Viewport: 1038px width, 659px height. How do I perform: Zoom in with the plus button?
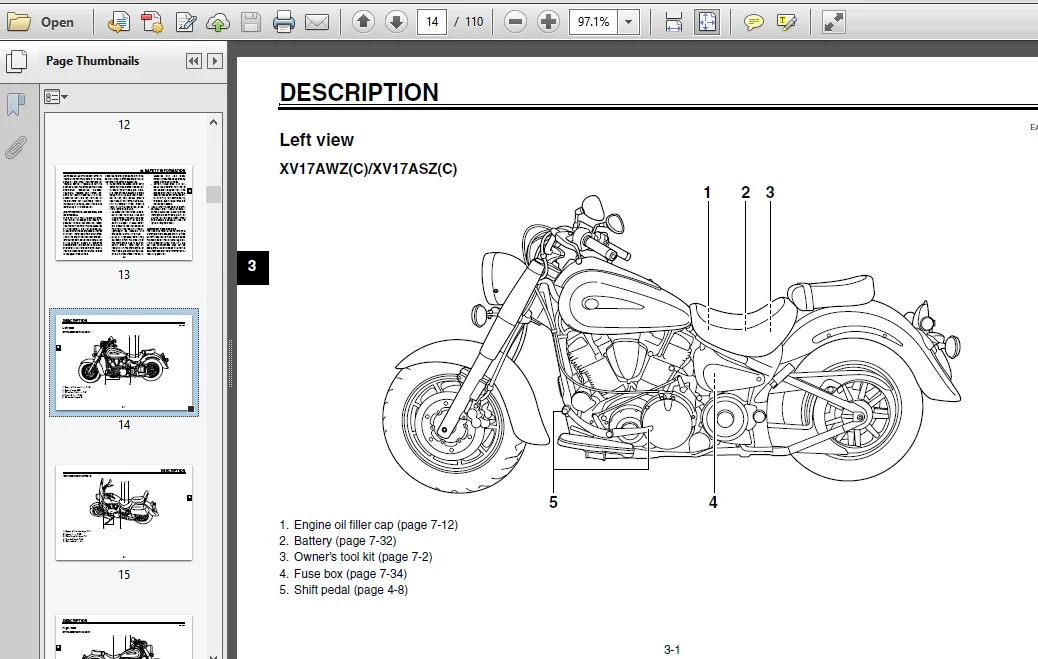point(548,22)
